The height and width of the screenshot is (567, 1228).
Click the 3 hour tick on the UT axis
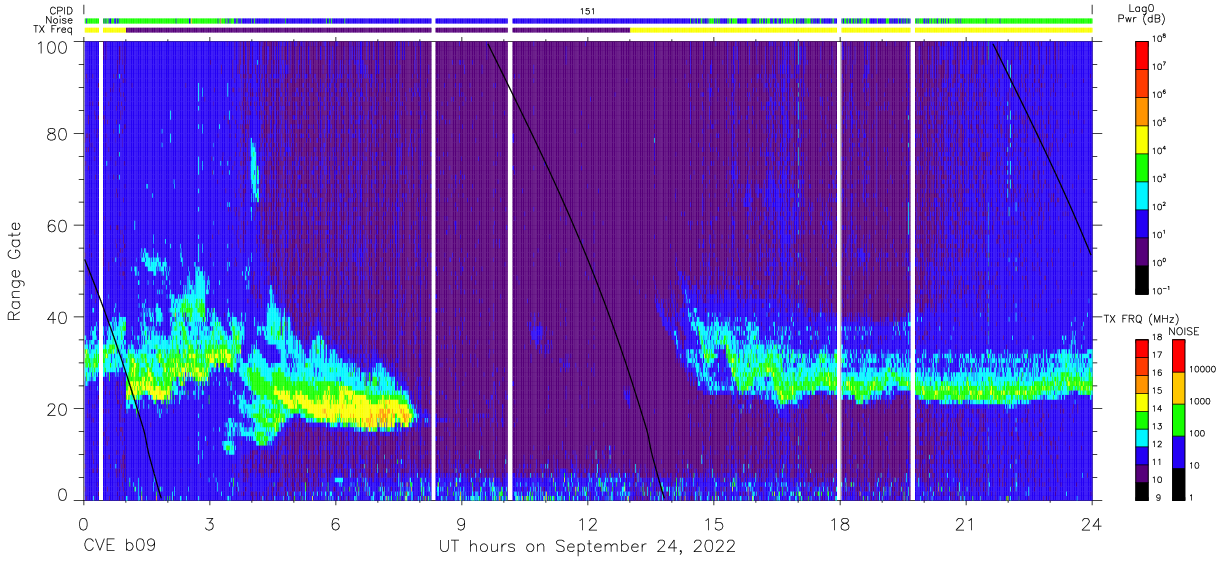(x=210, y=524)
